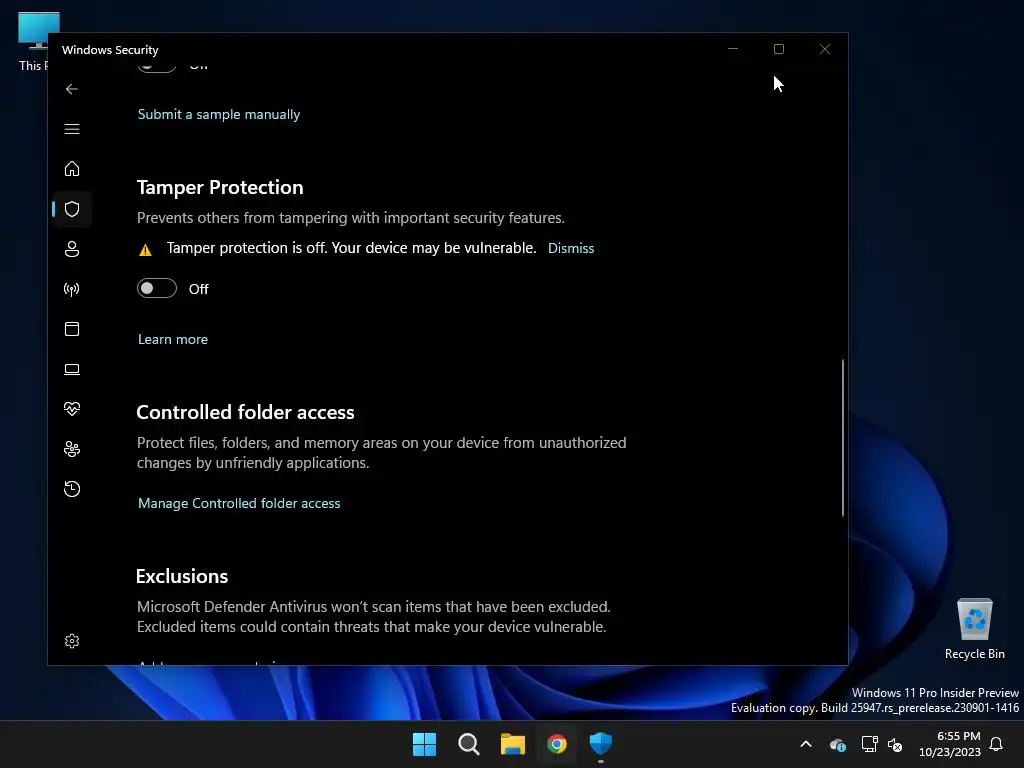Go back using the back arrow
The image size is (1024, 768).
[72, 89]
